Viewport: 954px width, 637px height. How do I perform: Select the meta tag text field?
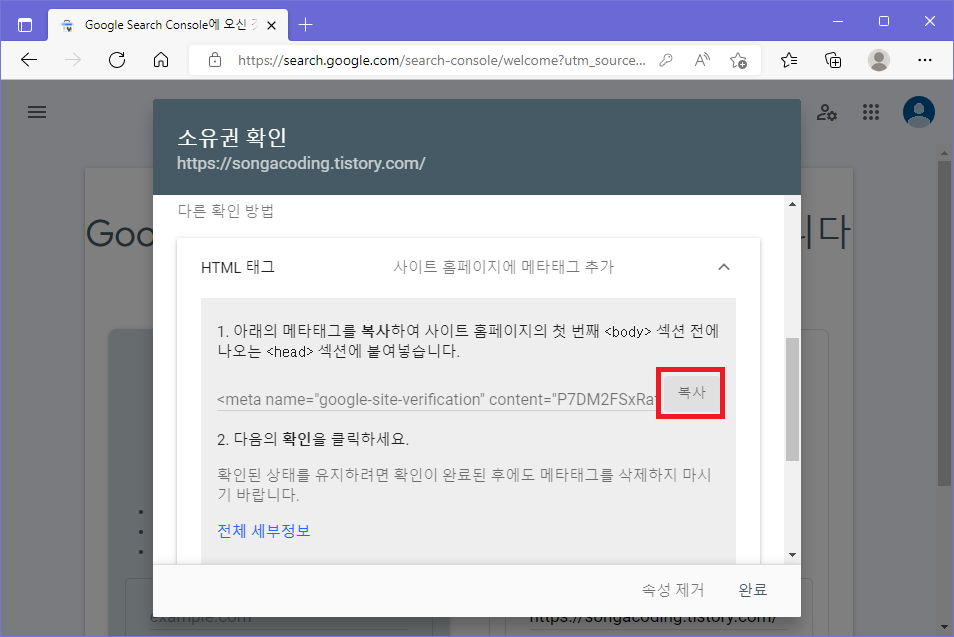(x=436, y=400)
